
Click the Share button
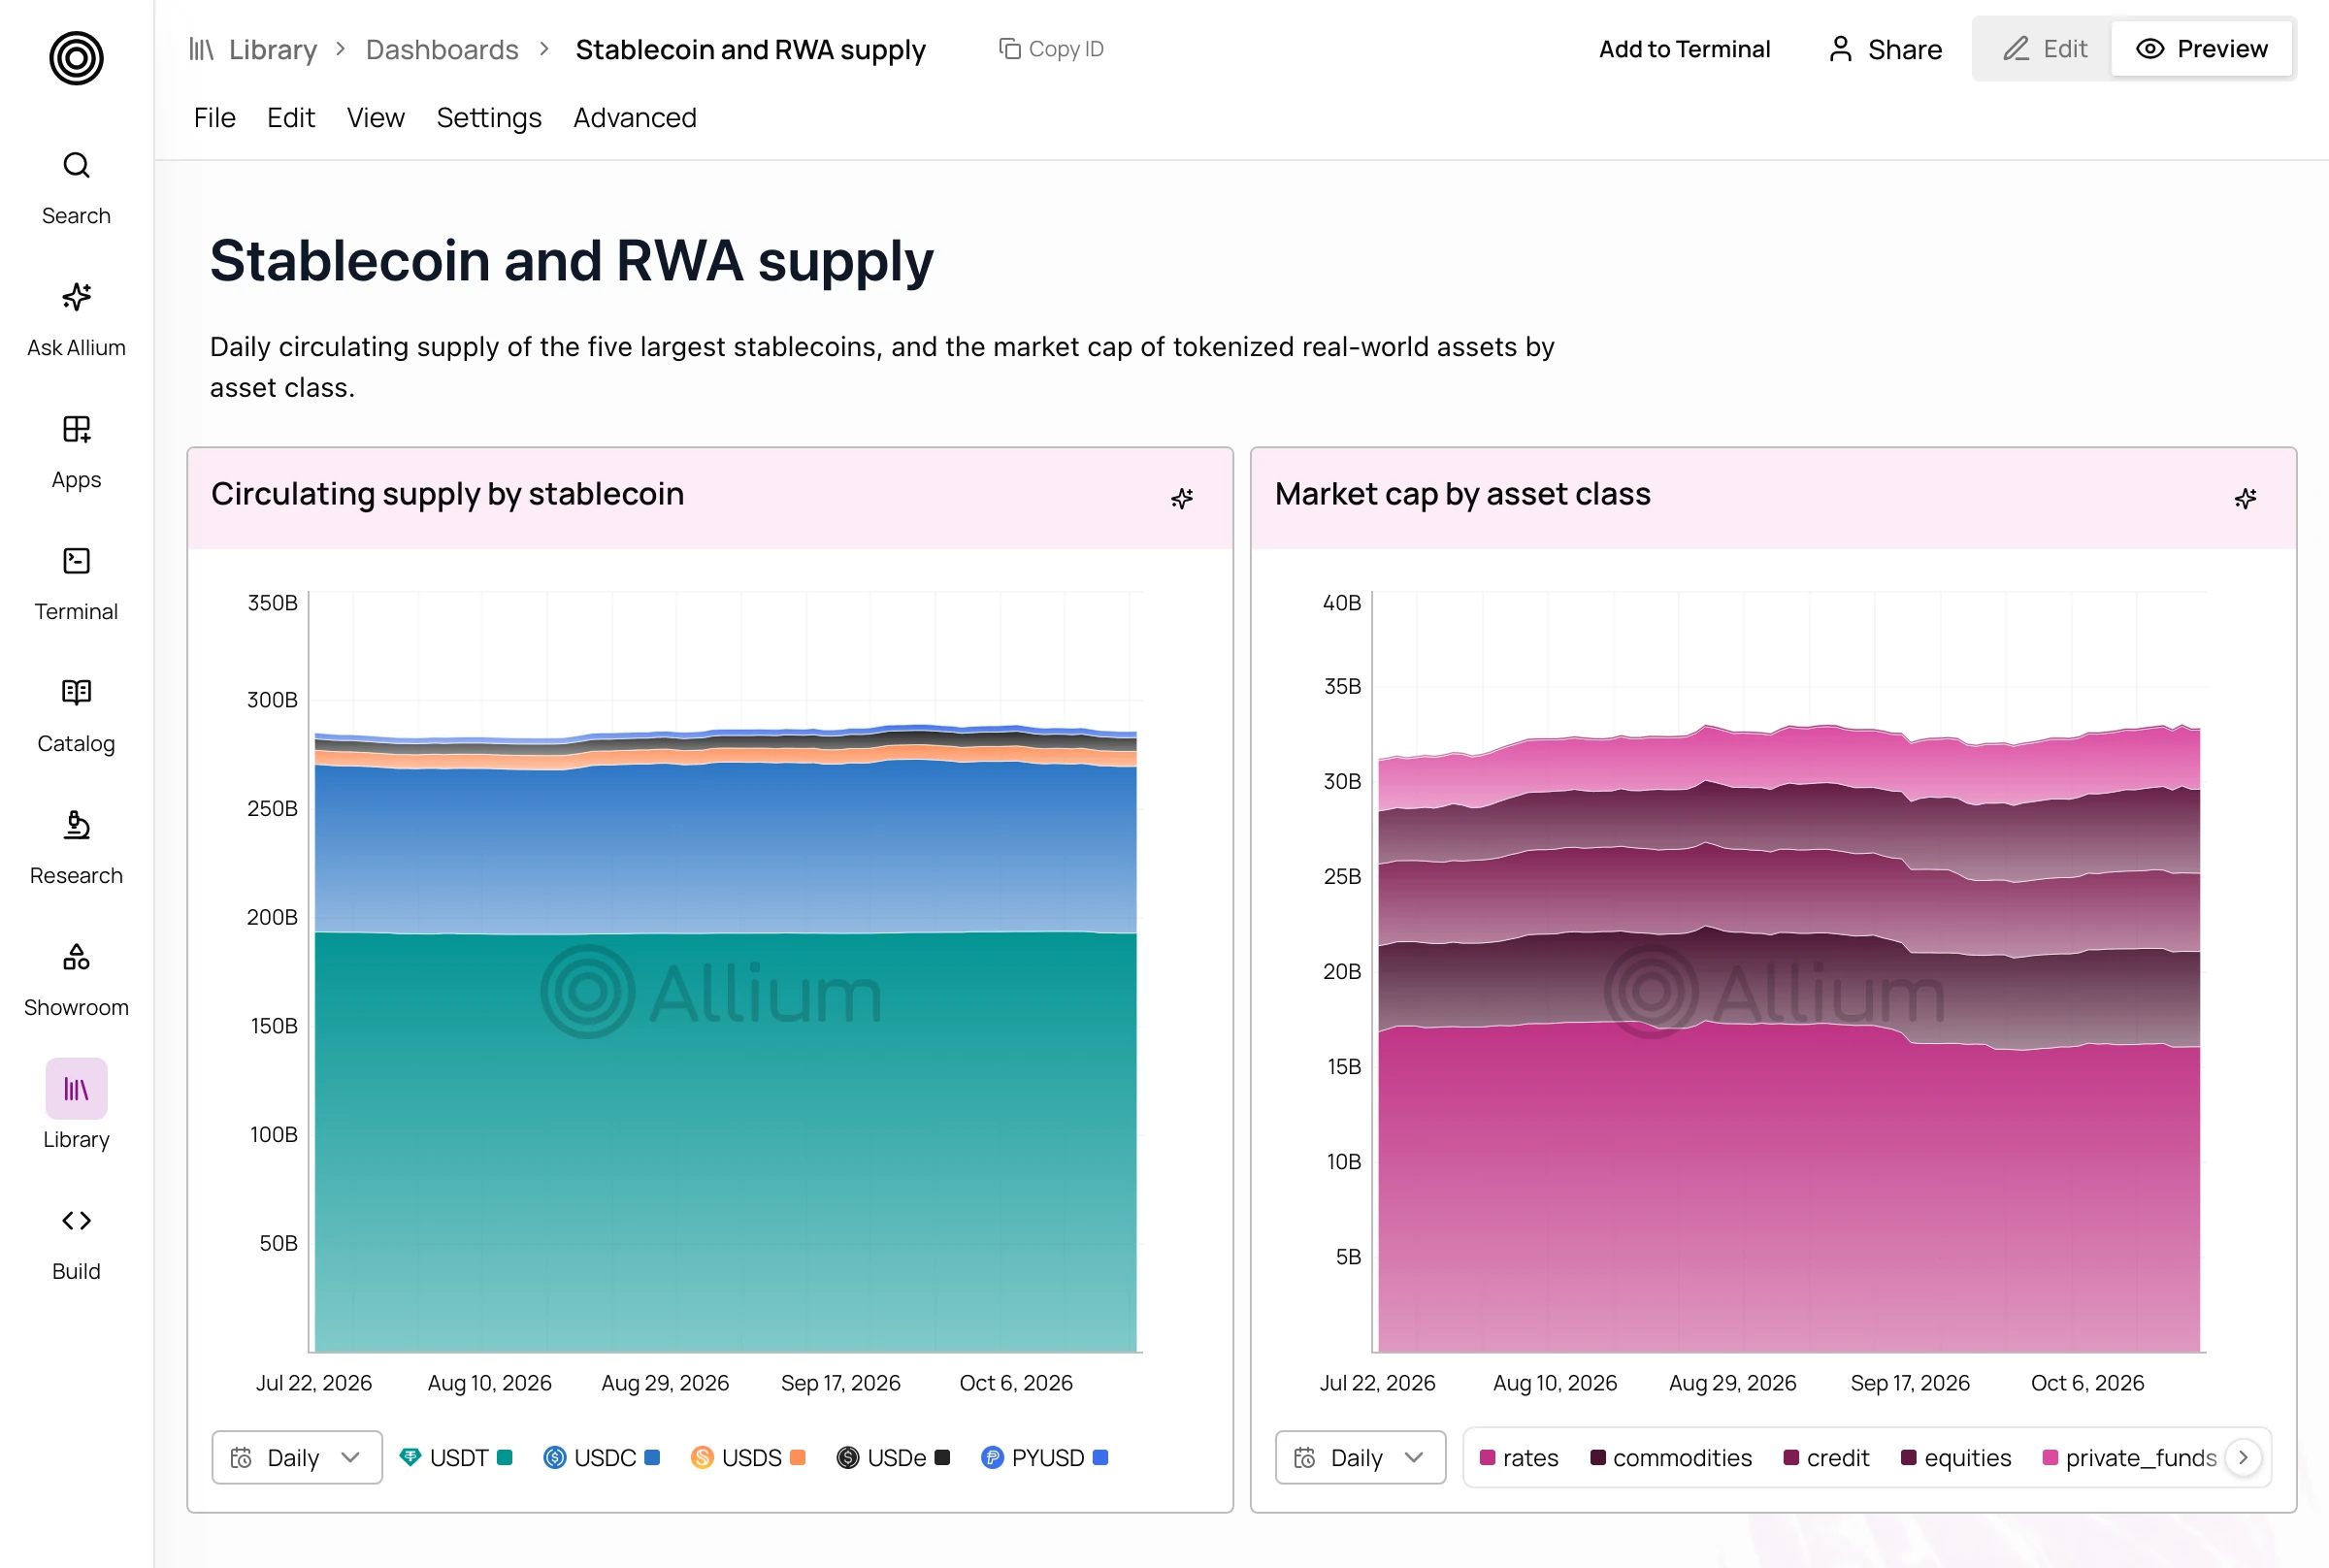click(x=1885, y=49)
